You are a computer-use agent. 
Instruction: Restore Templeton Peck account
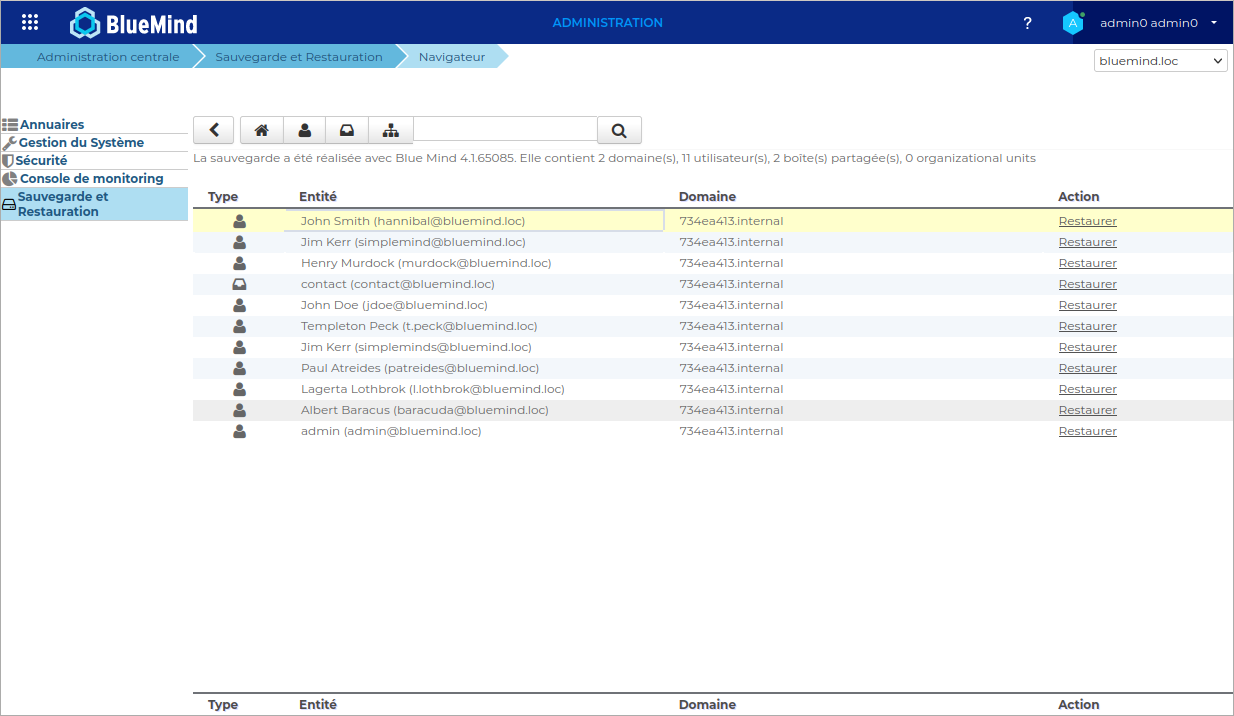pyautogui.click(x=1088, y=326)
